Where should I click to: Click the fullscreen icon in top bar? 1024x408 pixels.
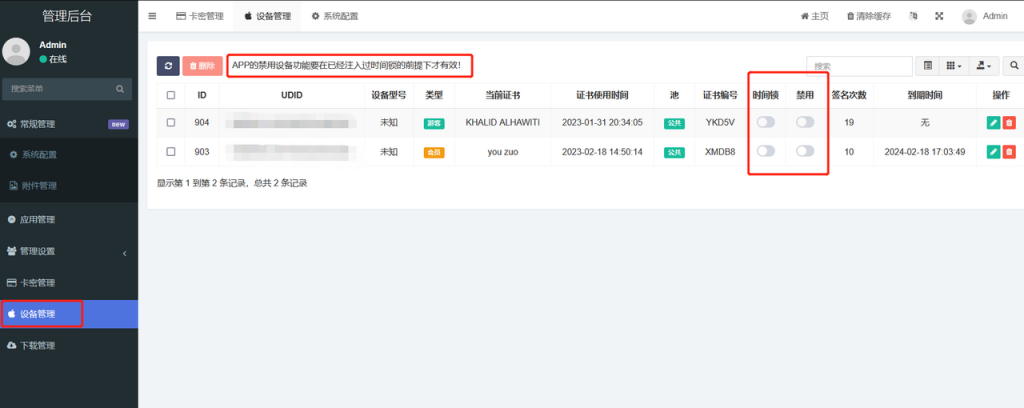point(939,16)
